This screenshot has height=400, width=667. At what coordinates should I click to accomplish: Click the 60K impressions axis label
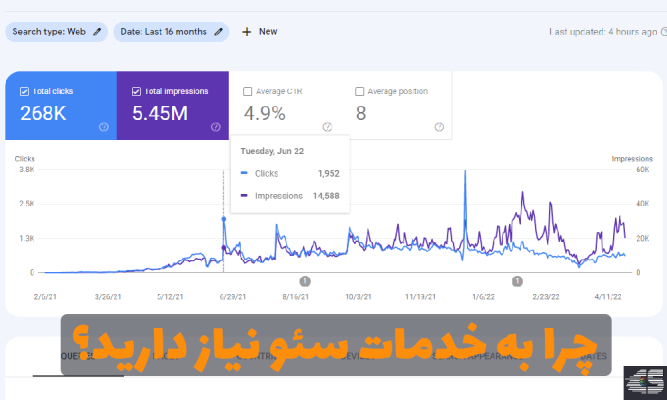pyautogui.click(x=643, y=169)
